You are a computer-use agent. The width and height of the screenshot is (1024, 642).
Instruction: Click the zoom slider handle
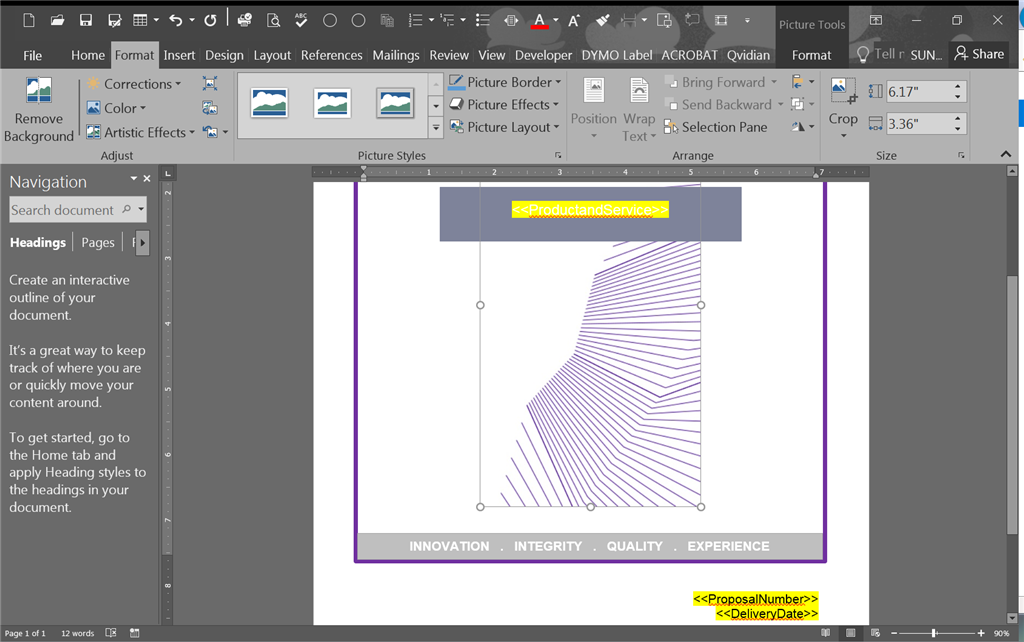point(934,633)
